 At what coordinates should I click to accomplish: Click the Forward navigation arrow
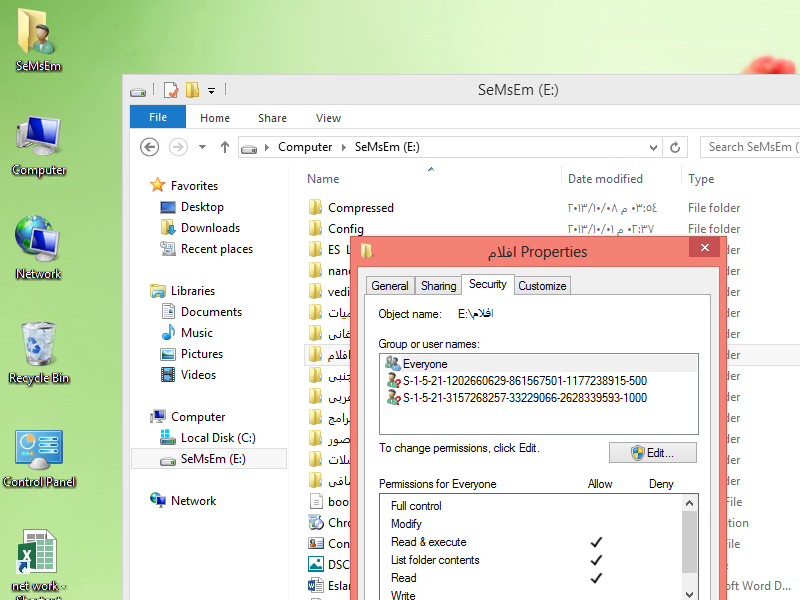(x=178, y=147)
